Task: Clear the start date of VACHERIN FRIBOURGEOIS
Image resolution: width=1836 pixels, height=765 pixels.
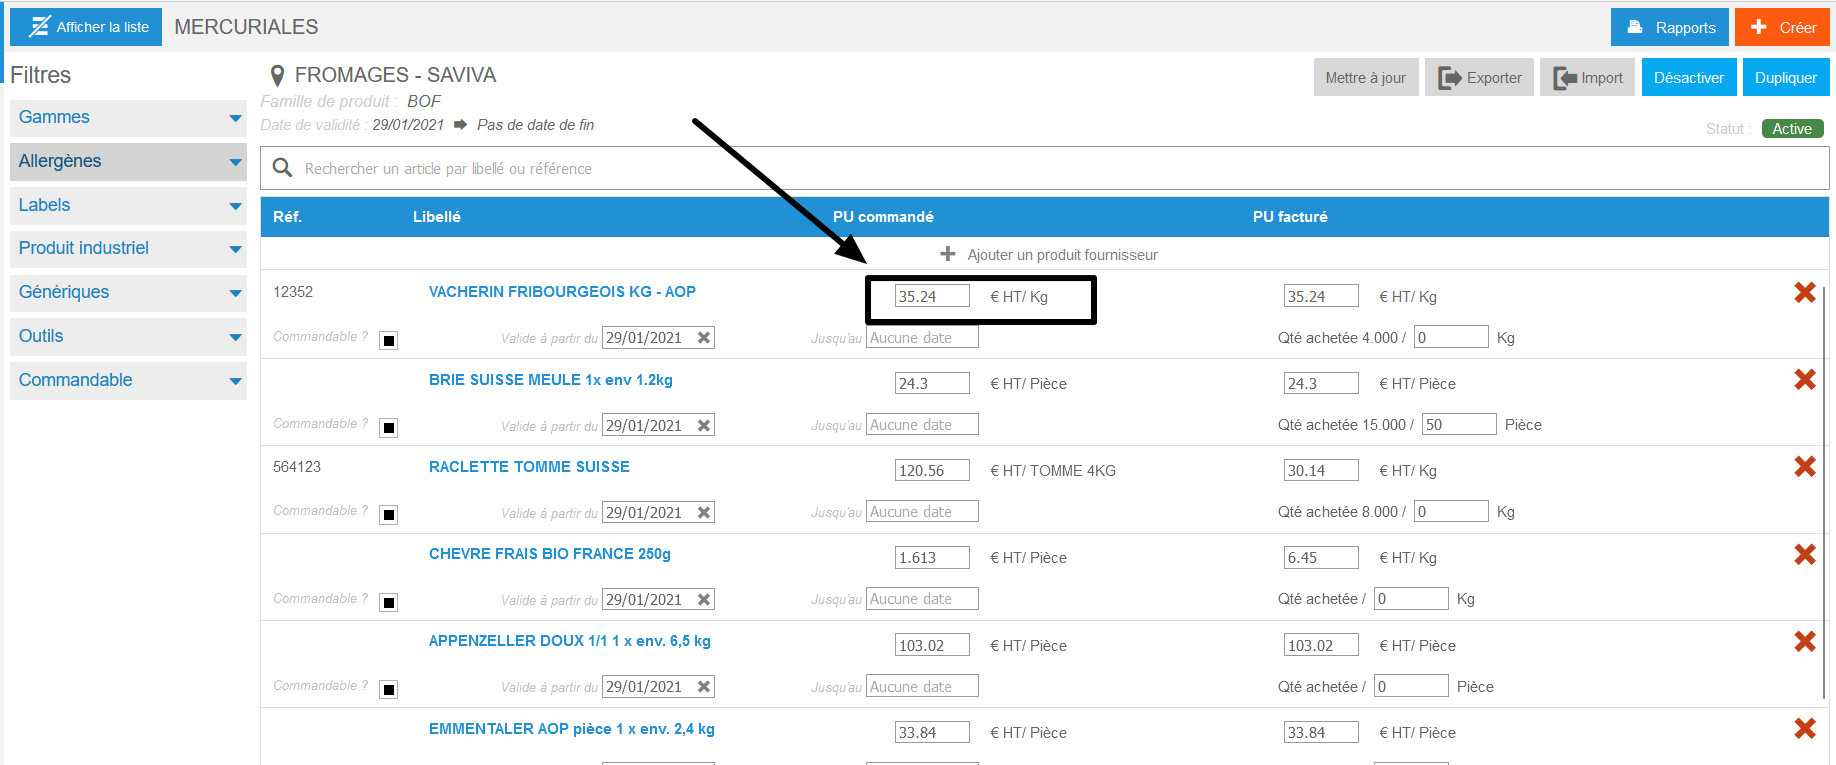Action: click(704, 338)
